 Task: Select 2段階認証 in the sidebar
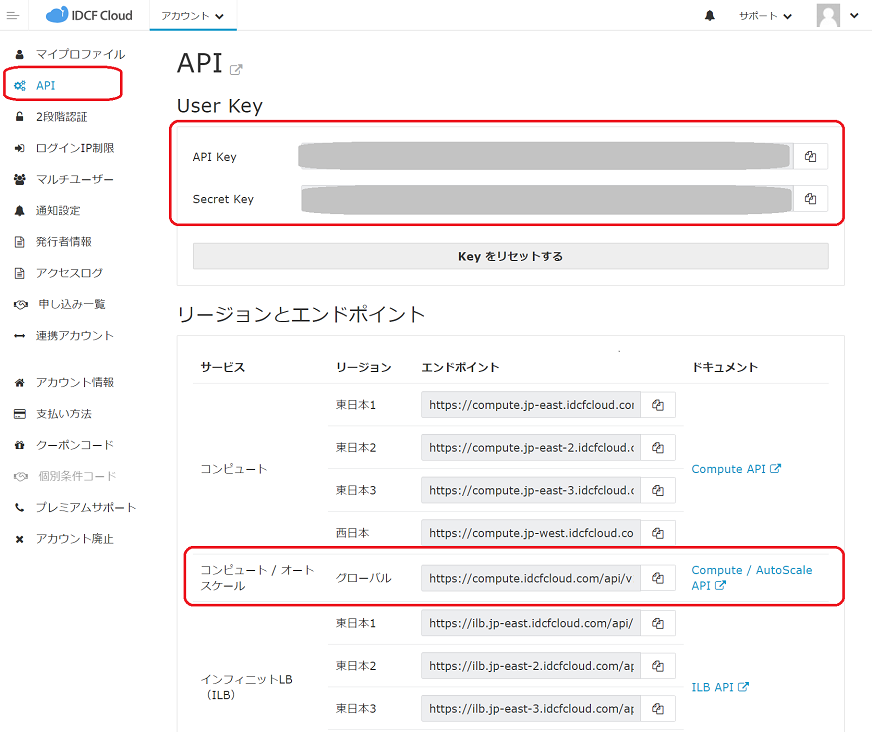coord(62,114)
